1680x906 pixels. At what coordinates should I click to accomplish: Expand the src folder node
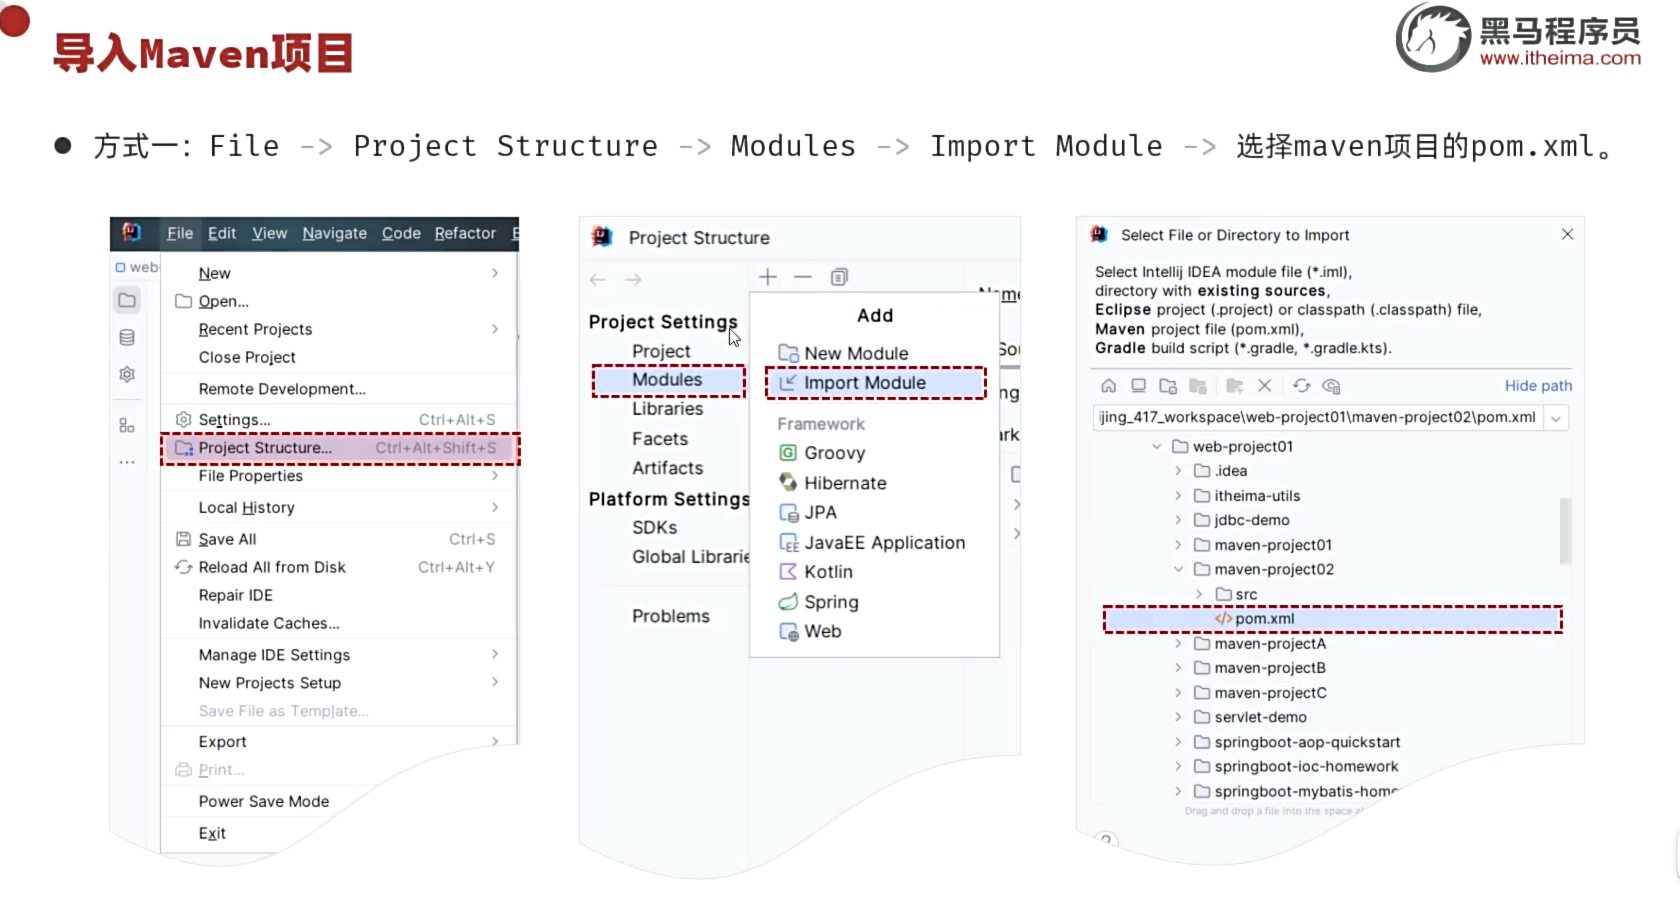coord(1199,594)
